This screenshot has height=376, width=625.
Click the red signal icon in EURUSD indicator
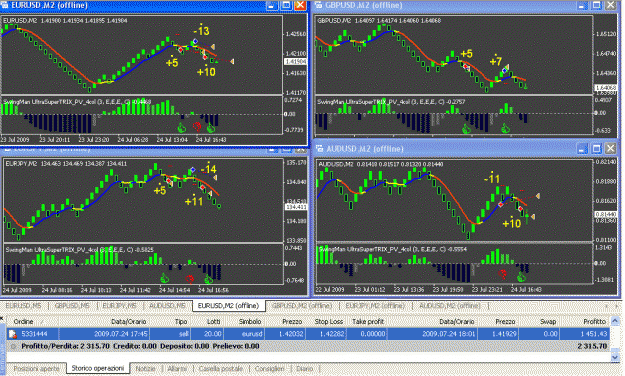click(197, 127)
